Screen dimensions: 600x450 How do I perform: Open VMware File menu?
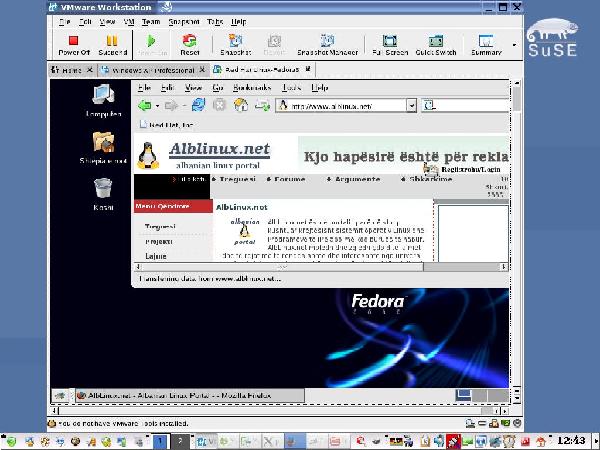(64, 22)
